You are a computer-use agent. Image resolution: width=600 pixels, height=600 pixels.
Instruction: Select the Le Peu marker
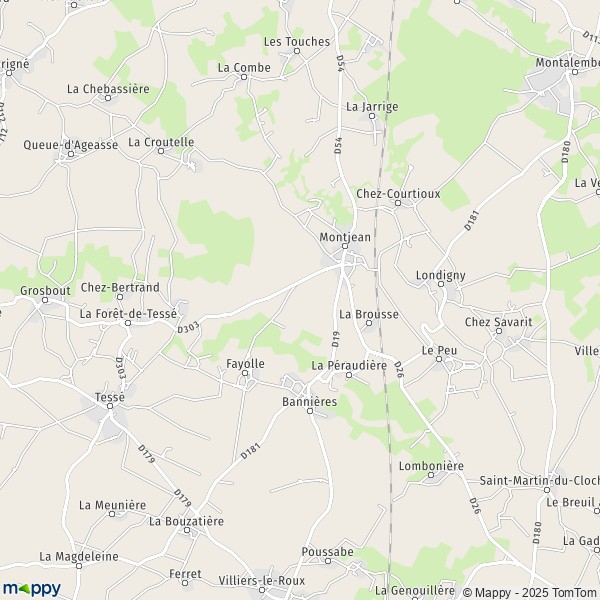pos(439,359)
